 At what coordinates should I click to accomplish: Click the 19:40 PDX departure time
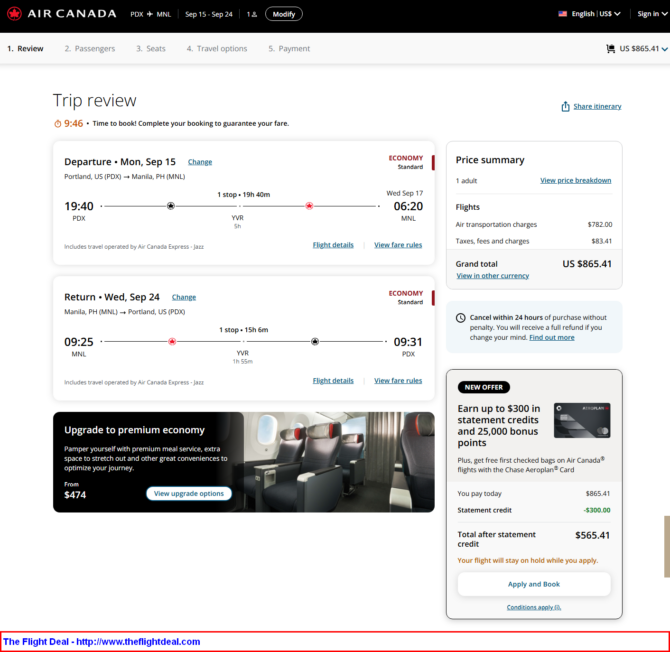pos(79,206)
